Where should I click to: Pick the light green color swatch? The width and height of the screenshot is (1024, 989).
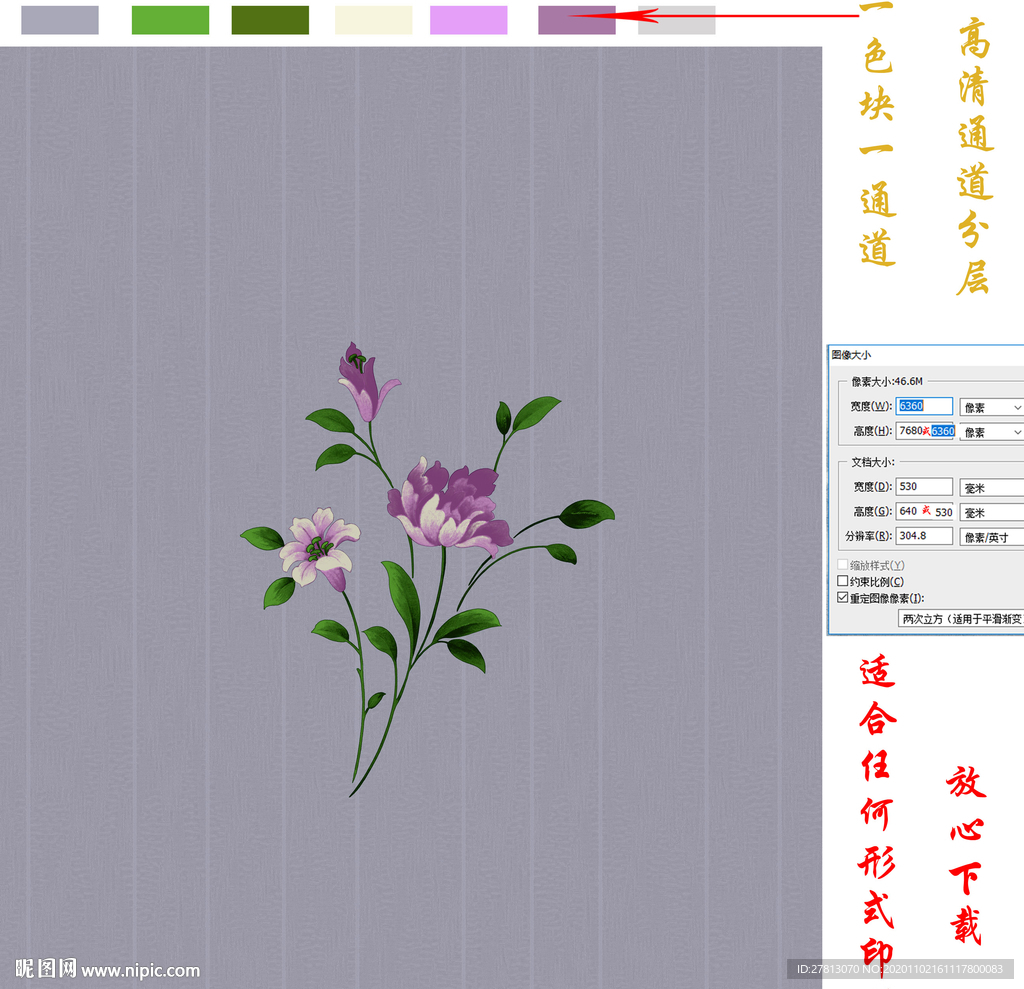point(170,20)
